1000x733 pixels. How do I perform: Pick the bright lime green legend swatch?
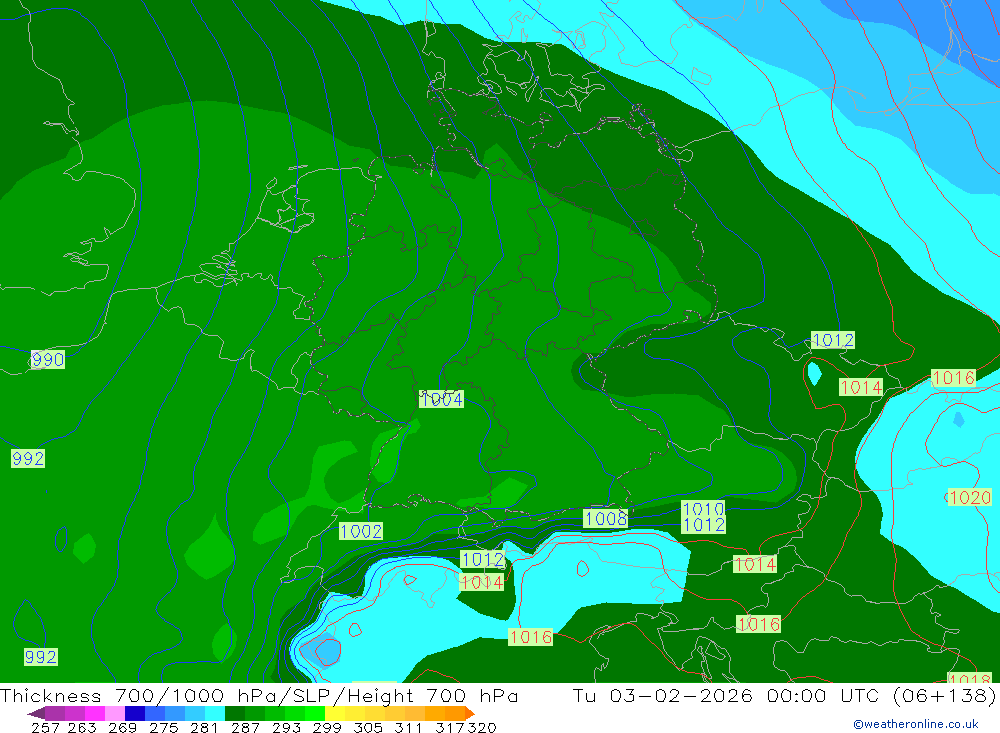point(315,713)
